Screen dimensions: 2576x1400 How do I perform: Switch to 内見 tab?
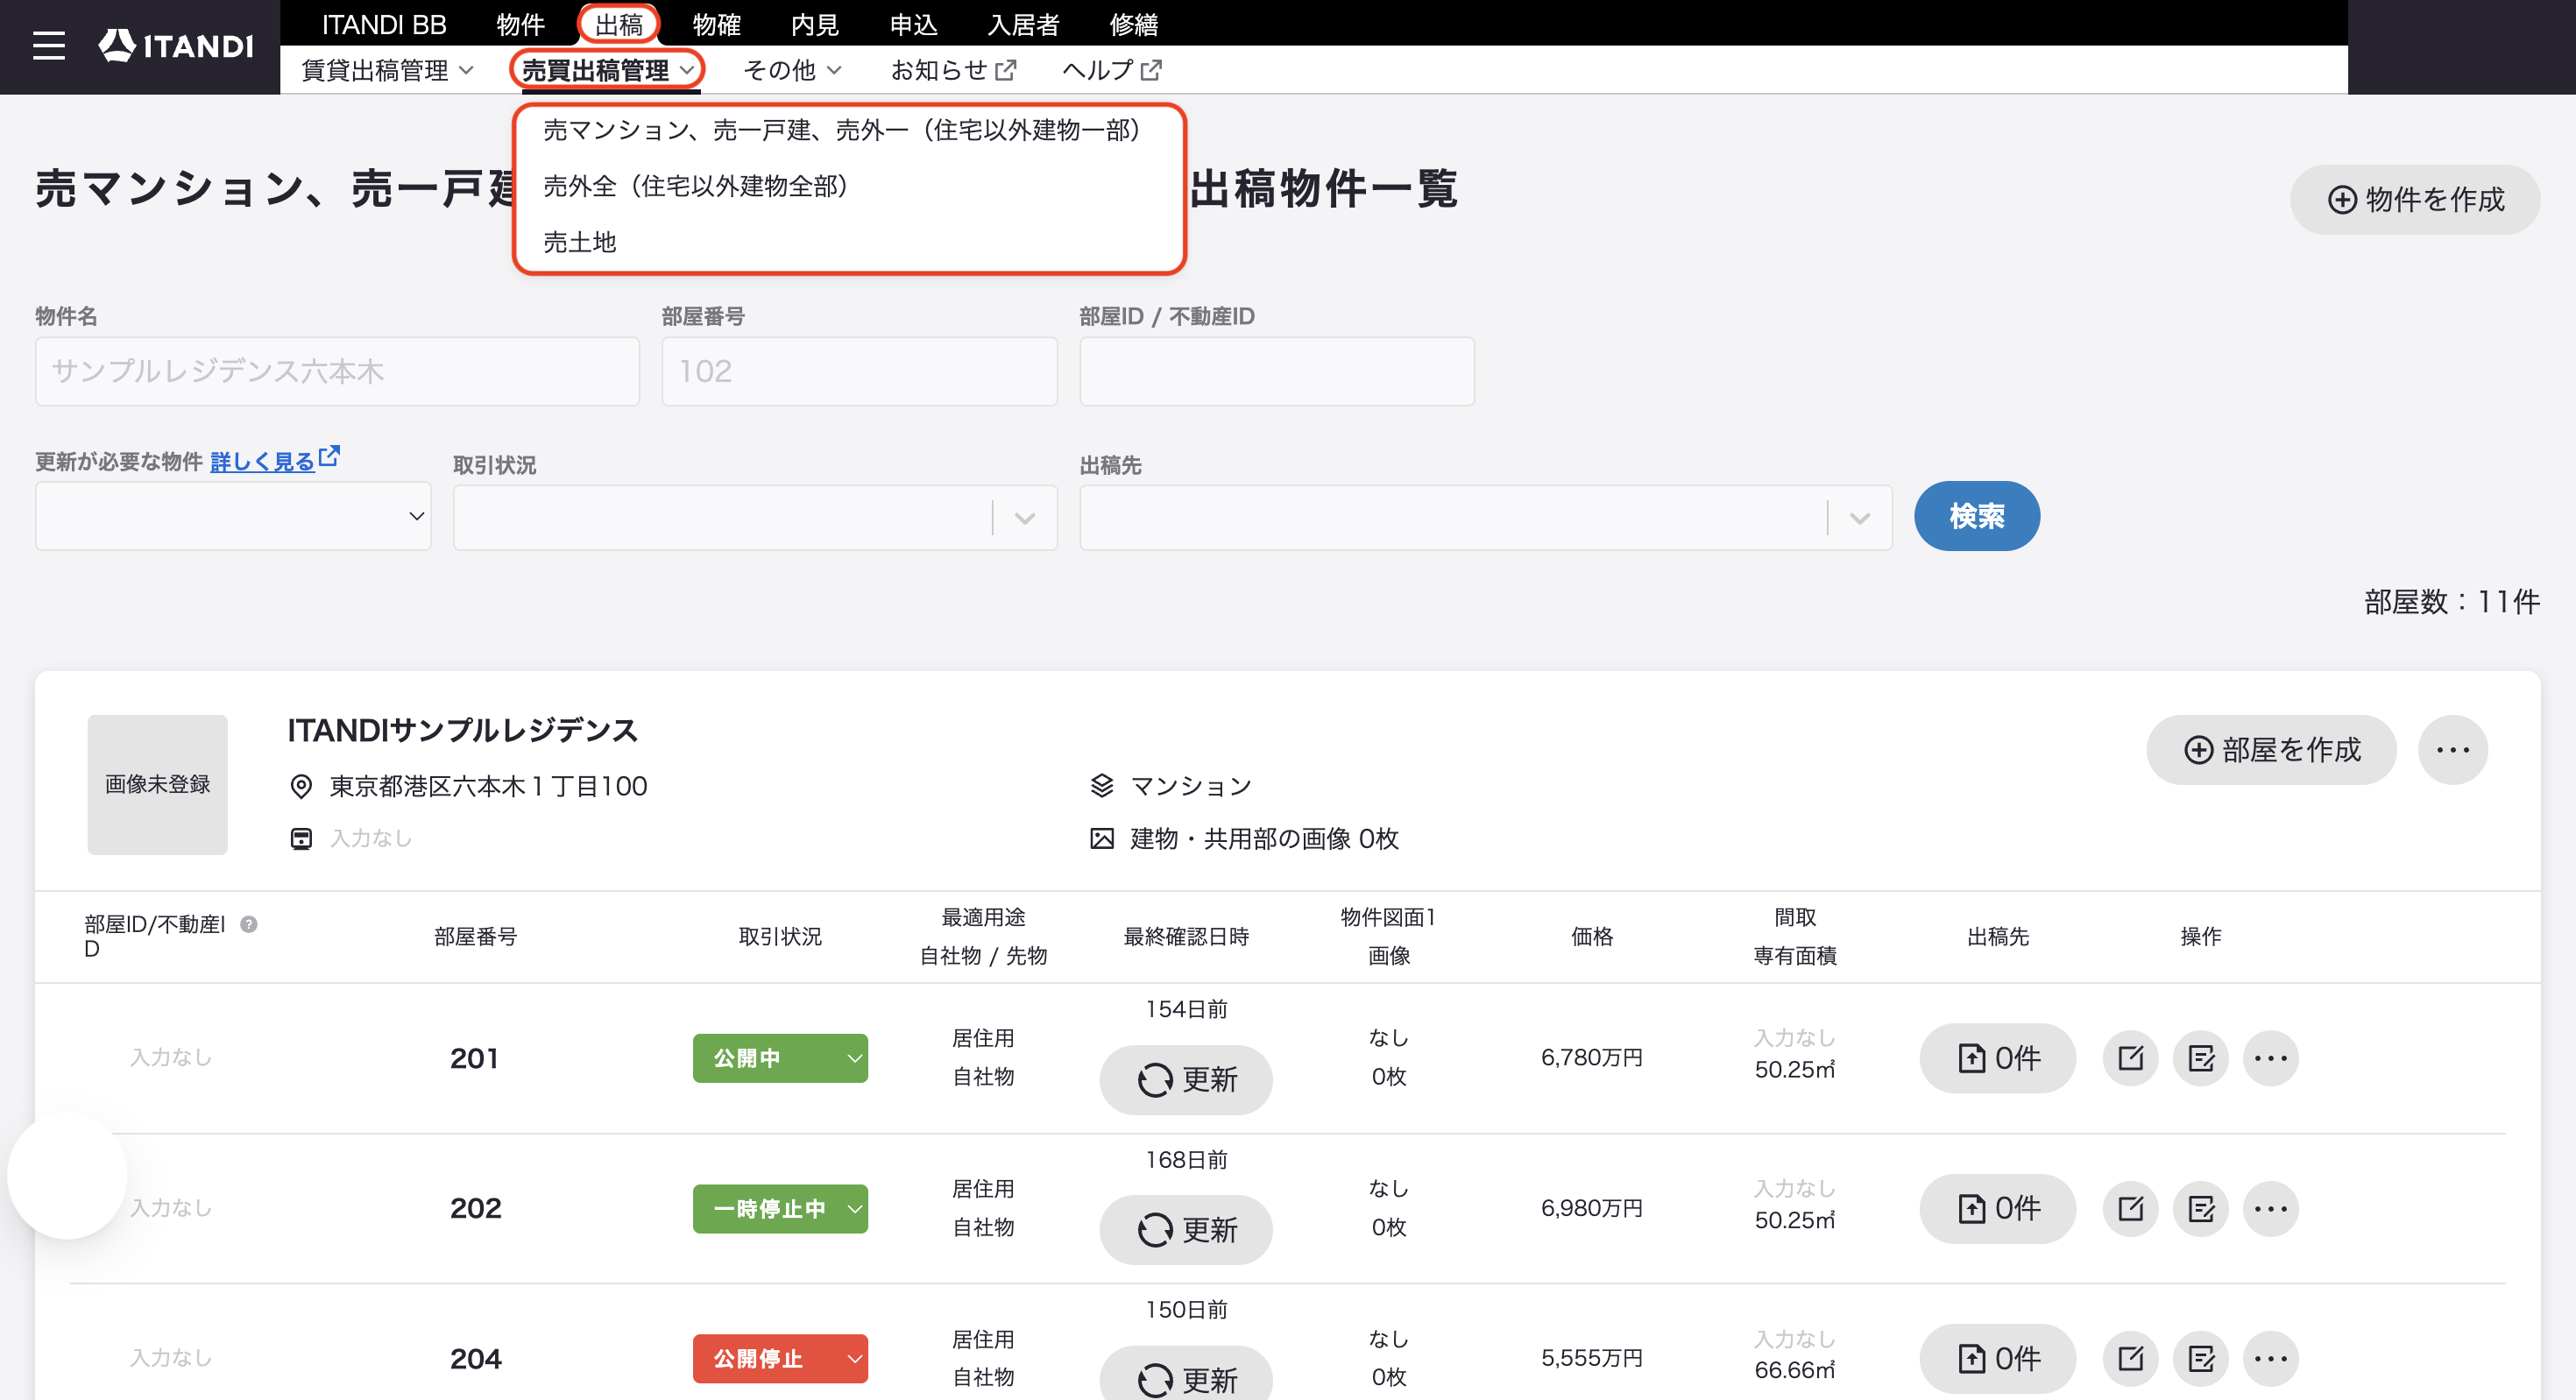(814, 24)
